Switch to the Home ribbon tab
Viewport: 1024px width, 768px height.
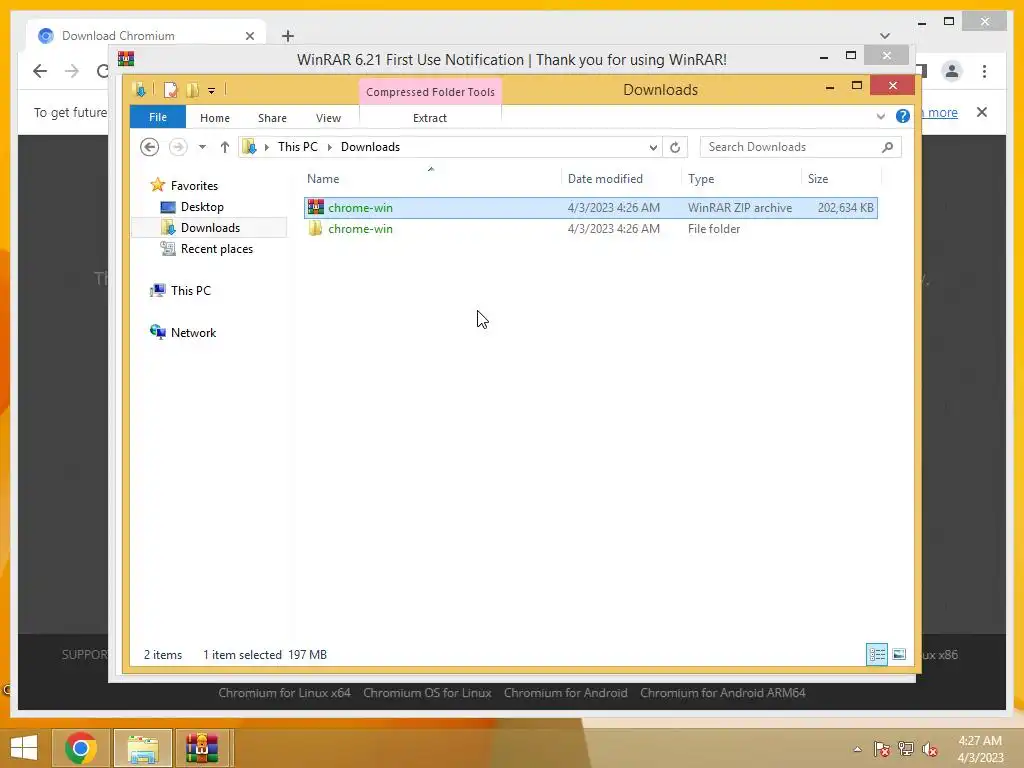click(215, 118)
